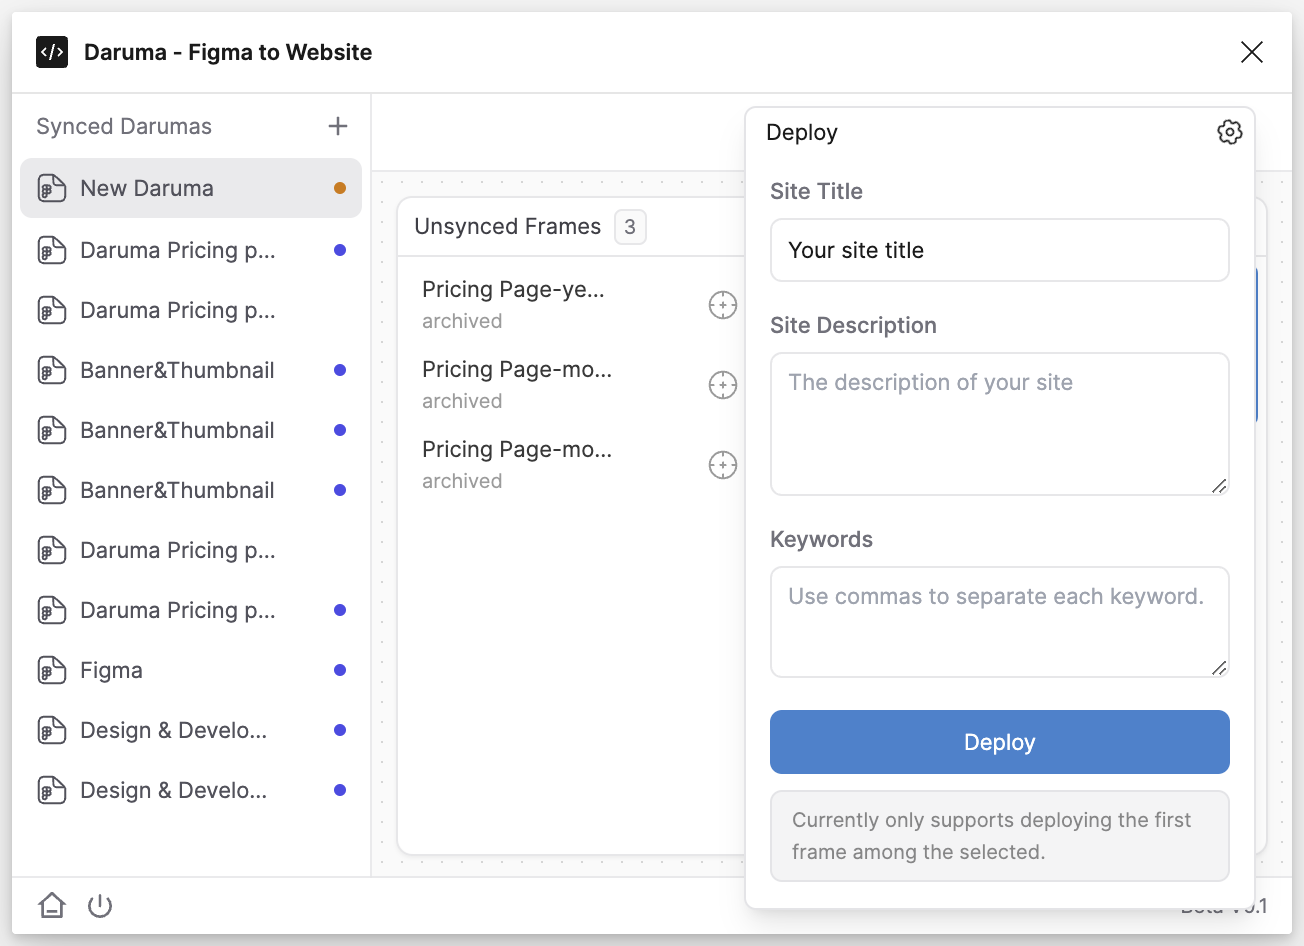Image resolution: width=1304 pixels, height=946 pixels.
Task: Click the power icon in footer
Action: 100,906
